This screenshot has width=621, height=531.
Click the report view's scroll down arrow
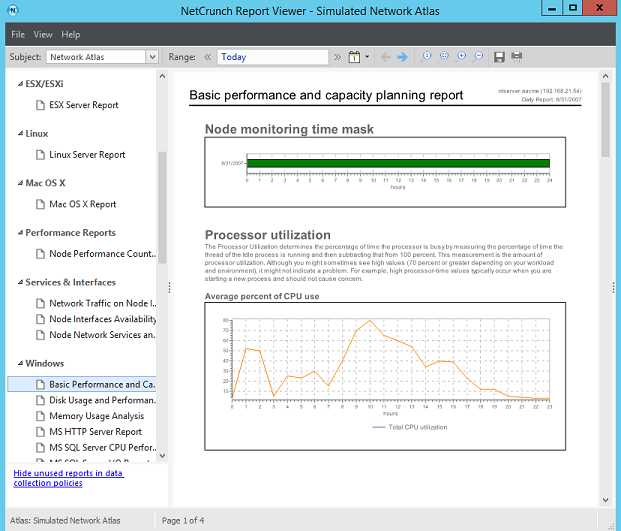click(605, 500)
